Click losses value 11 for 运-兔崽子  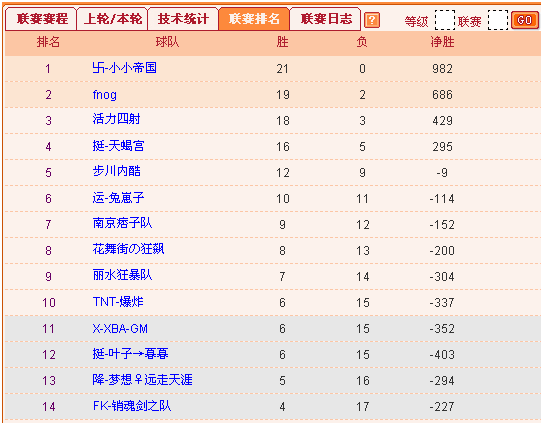click(363, 199)
